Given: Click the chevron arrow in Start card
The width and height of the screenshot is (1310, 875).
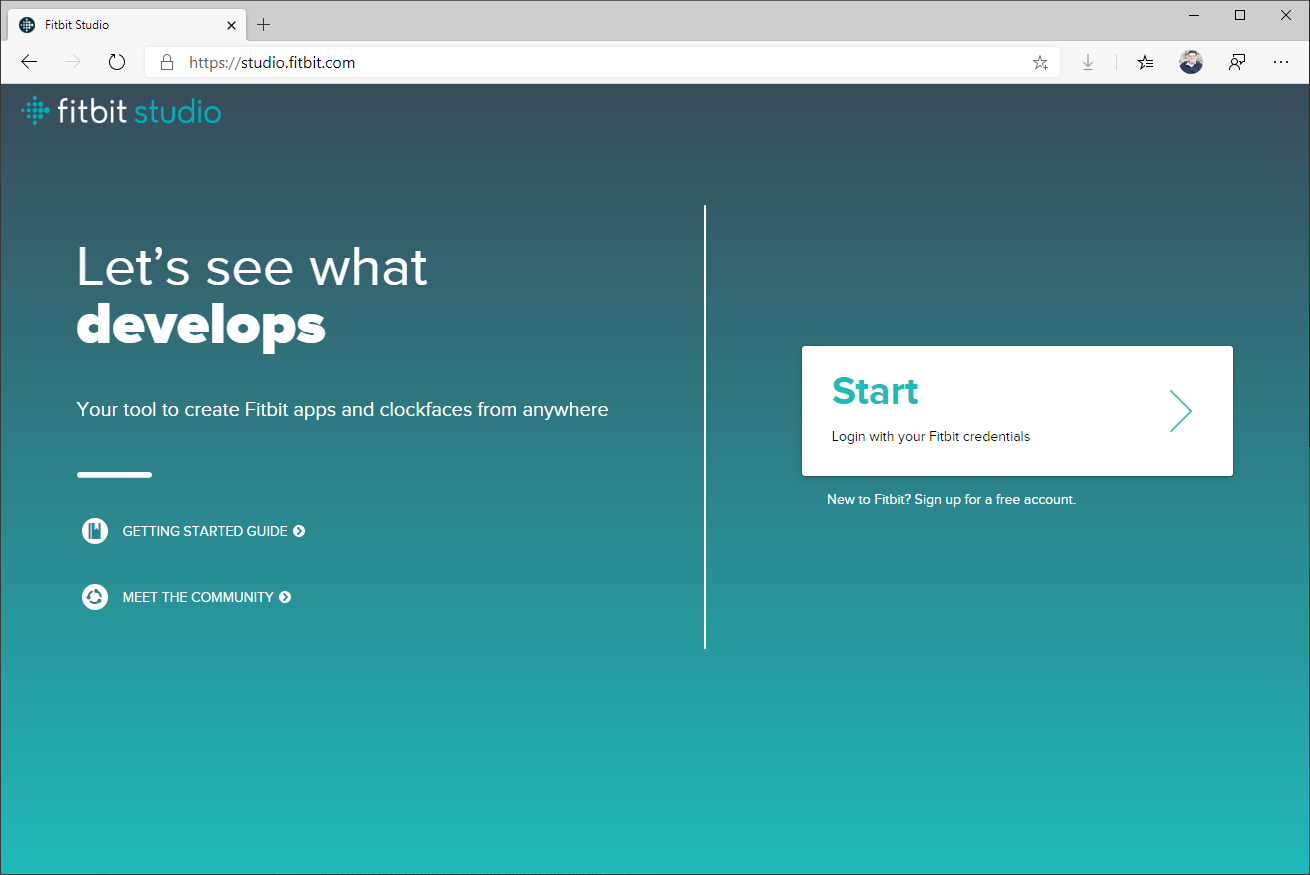Looking at the screenshot, I should (x=1181, y=411).
